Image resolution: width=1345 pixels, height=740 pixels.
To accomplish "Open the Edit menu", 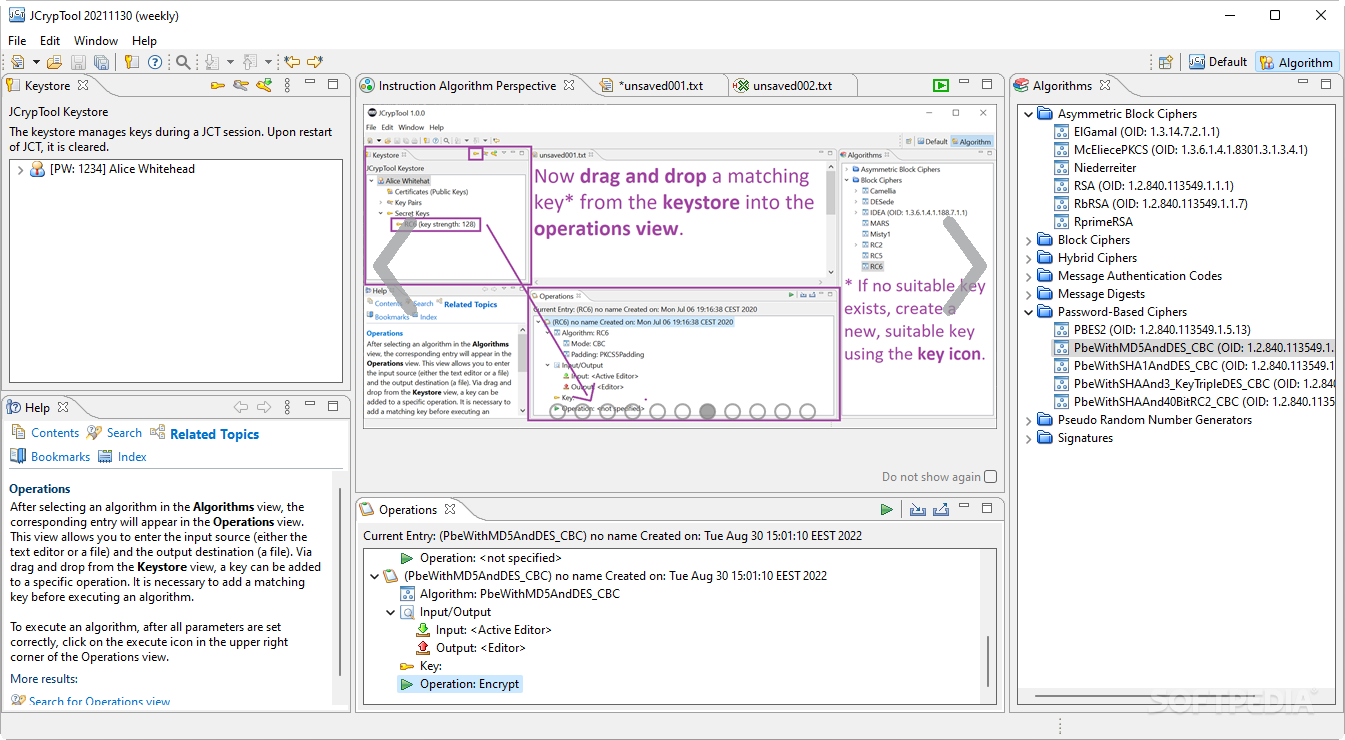I will tap(50, 40).
